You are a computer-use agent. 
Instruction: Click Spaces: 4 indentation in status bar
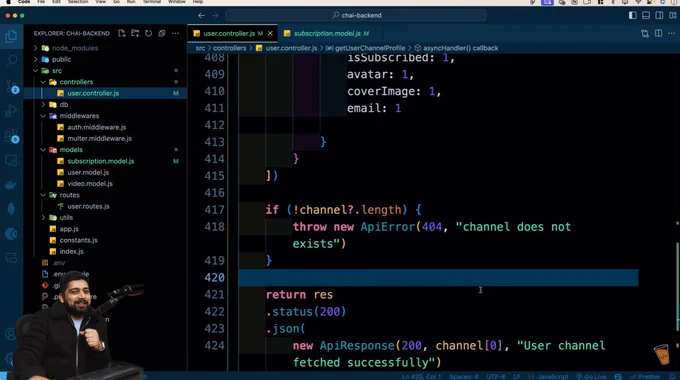464,377
